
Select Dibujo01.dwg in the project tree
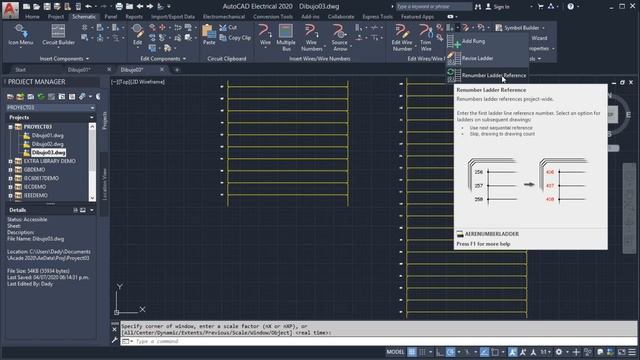48,136
